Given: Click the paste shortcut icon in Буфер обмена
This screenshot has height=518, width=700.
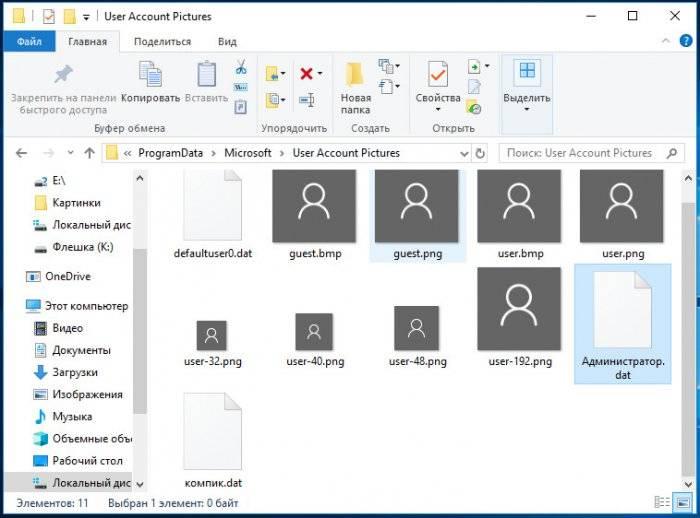Looking at the screenshot, I should tap(241, 107).
